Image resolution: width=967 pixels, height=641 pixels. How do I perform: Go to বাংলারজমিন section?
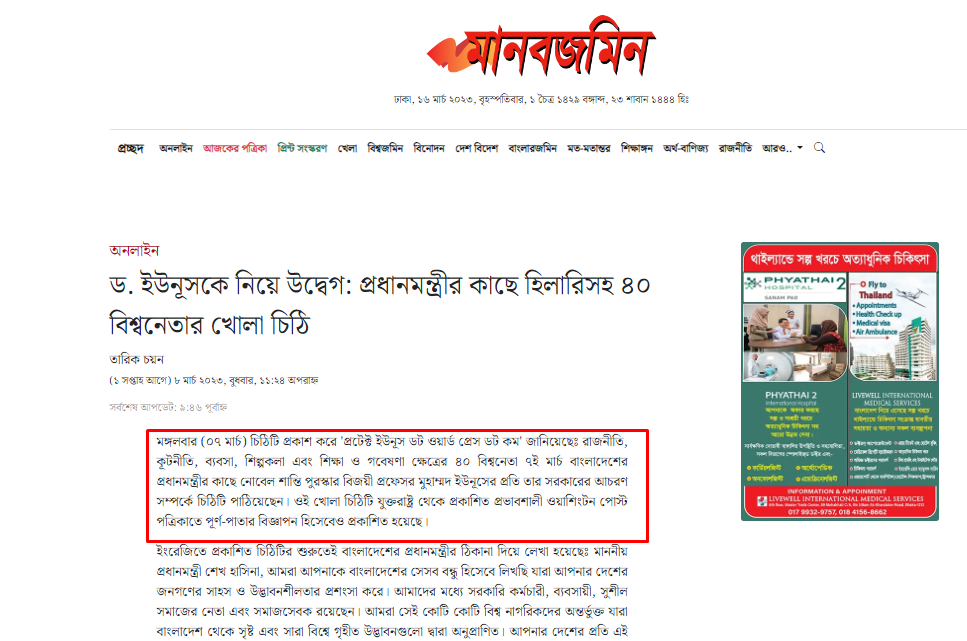pos(532,148)
